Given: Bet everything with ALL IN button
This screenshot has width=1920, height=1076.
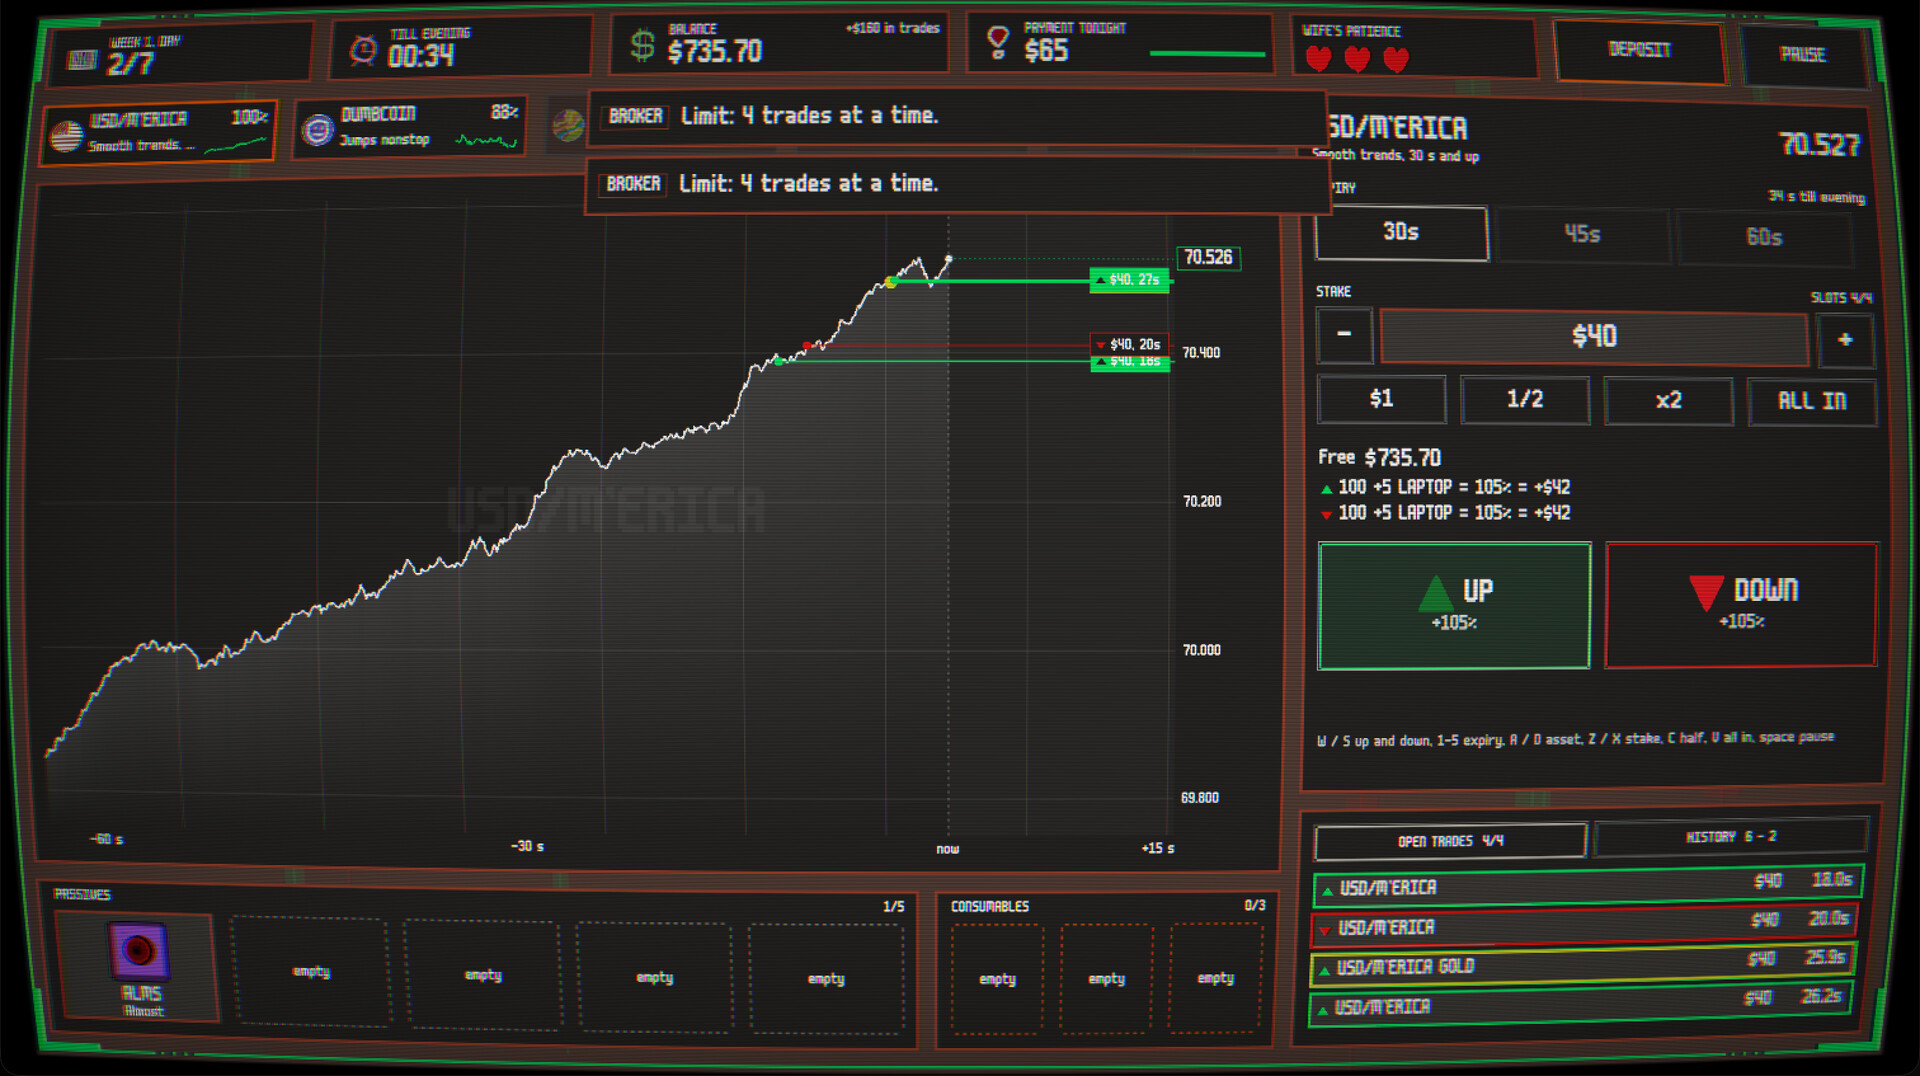Looking at the screenshot, I should pyautogui.click(x=1812, y=402).
